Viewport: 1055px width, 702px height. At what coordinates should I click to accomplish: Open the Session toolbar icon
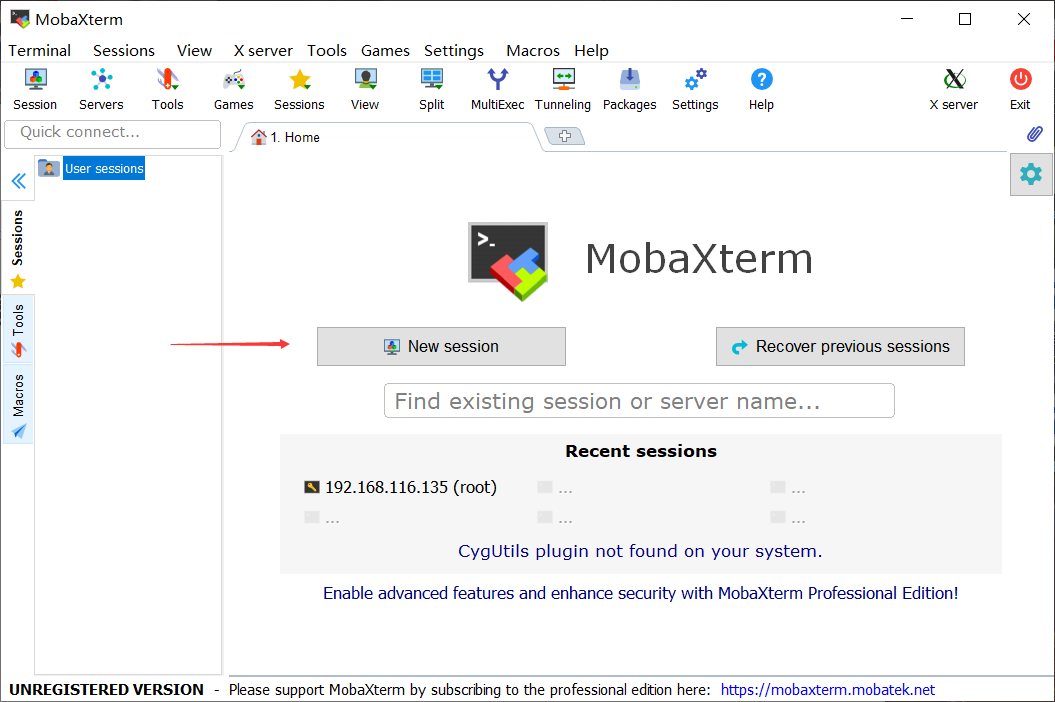pyautogui.click(x=35, y=89)
